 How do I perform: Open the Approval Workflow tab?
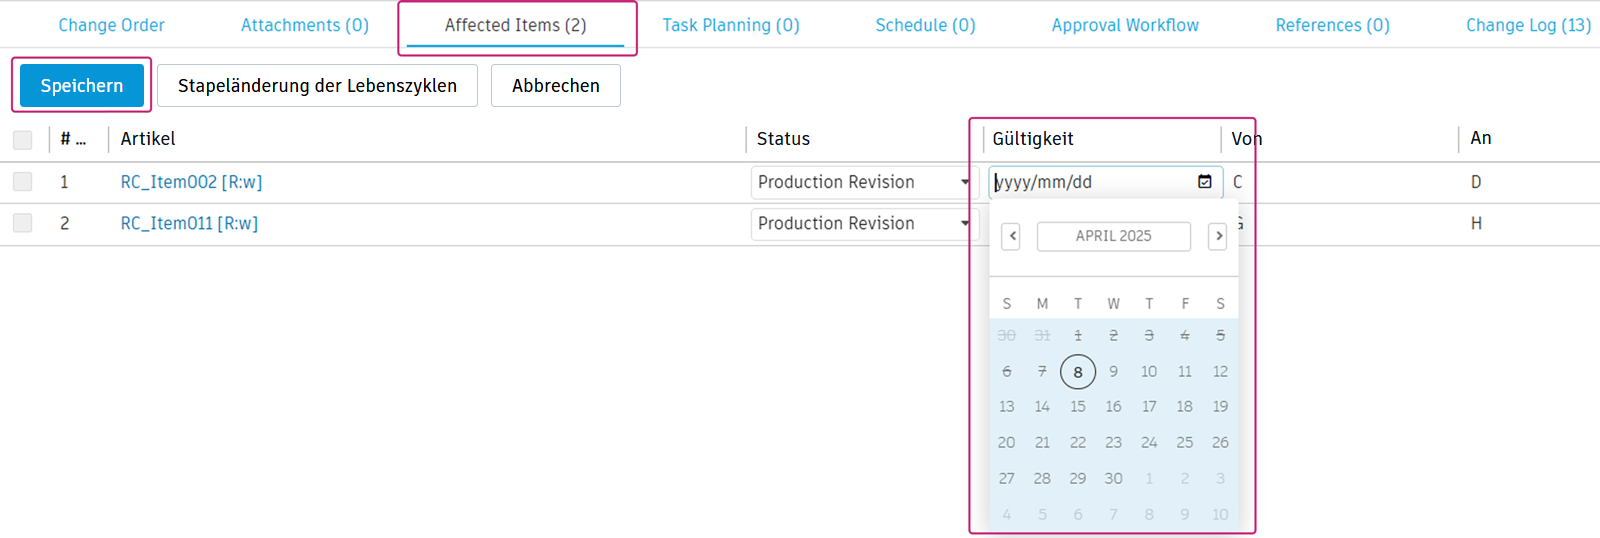tap(1125, 25)
